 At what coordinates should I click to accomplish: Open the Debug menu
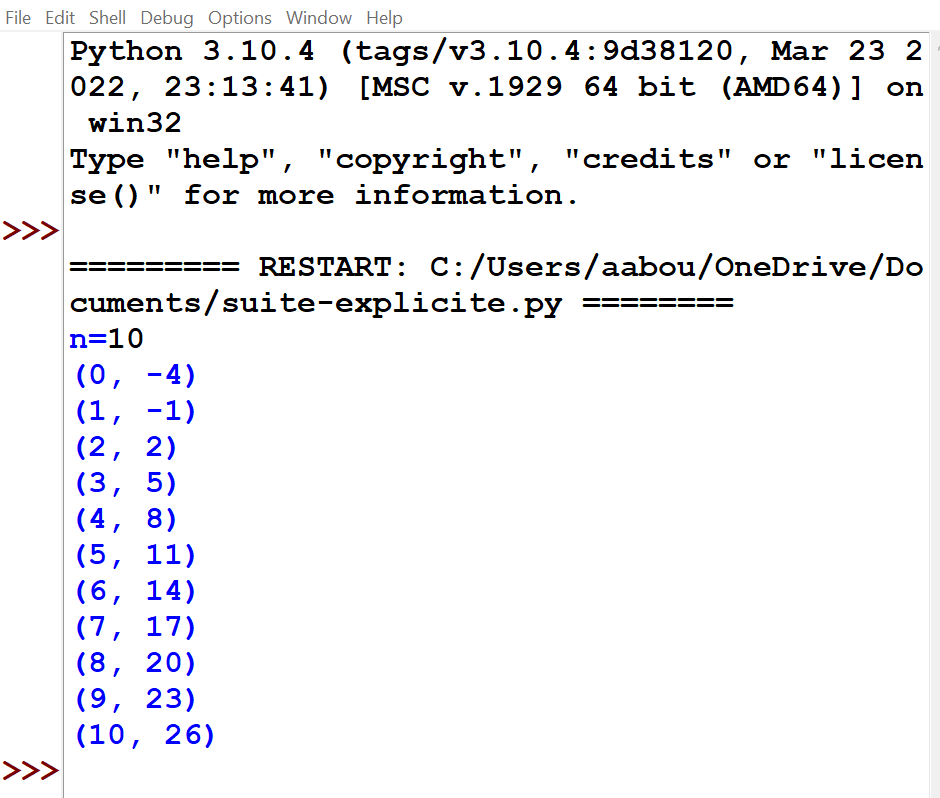[167, 18]
